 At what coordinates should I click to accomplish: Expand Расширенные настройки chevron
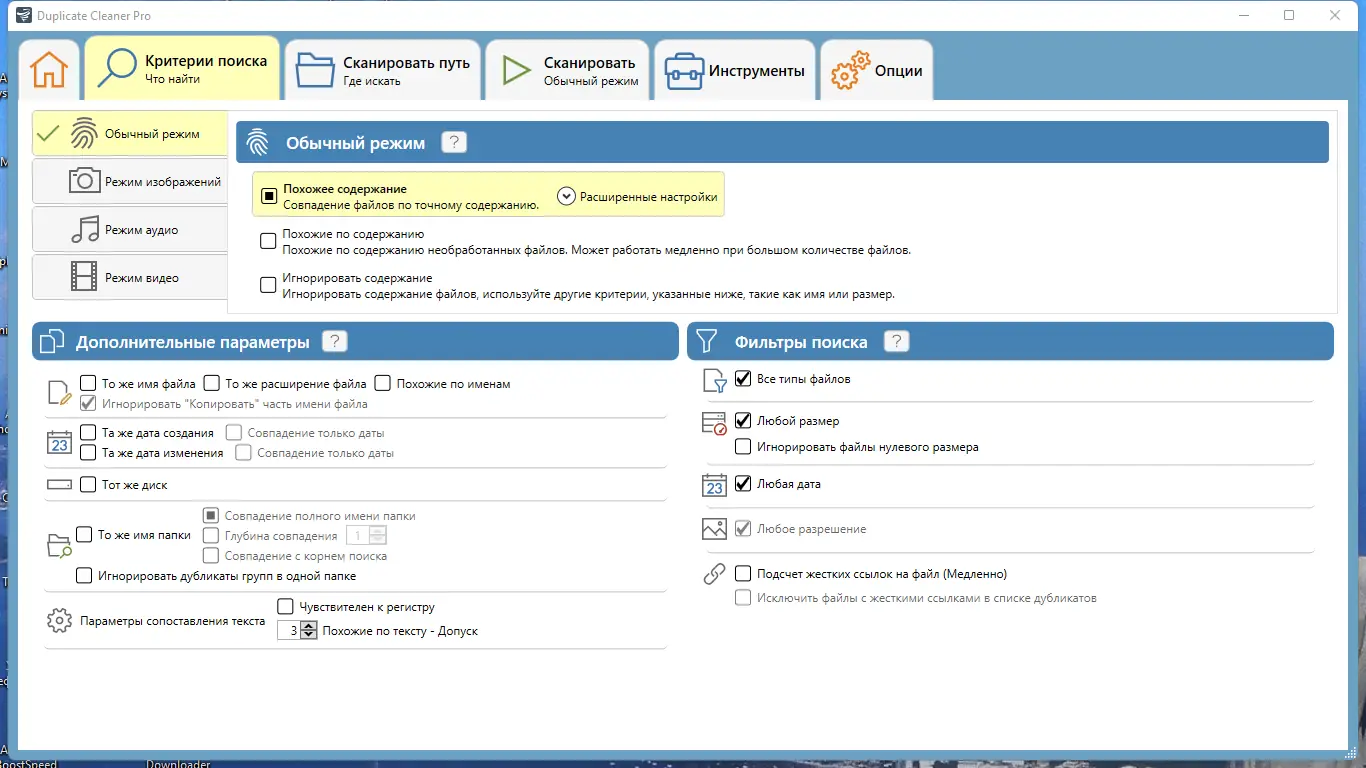pos(566,197)
